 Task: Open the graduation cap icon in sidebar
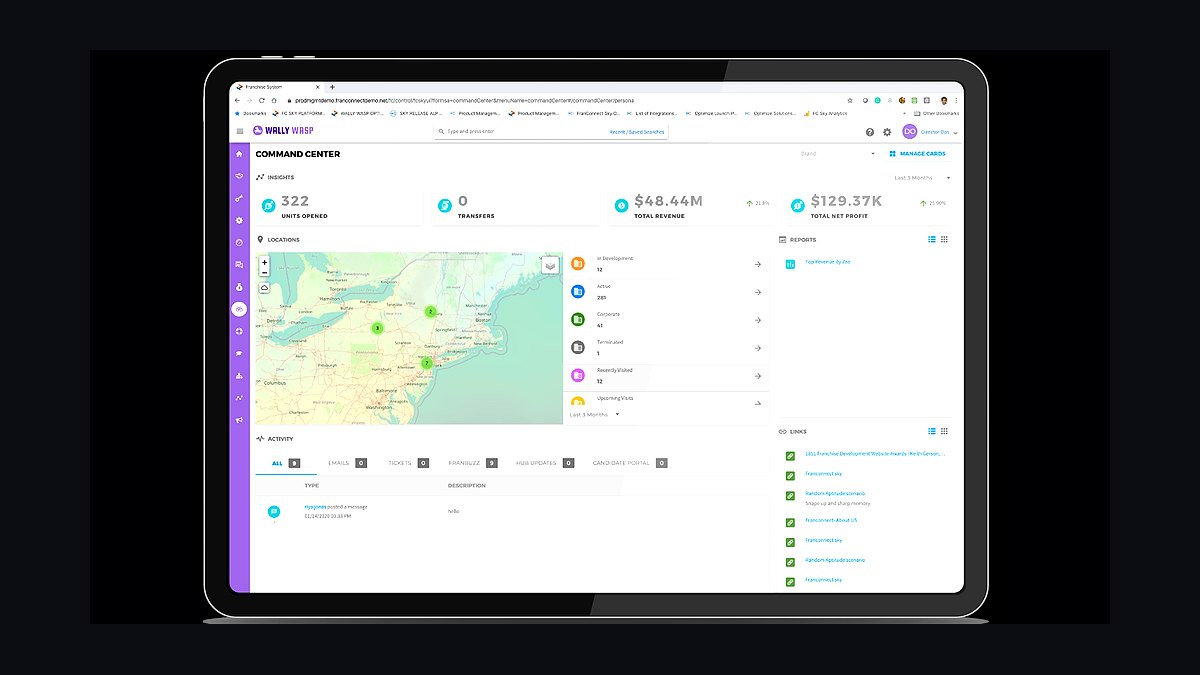click(x=239, y=353)
